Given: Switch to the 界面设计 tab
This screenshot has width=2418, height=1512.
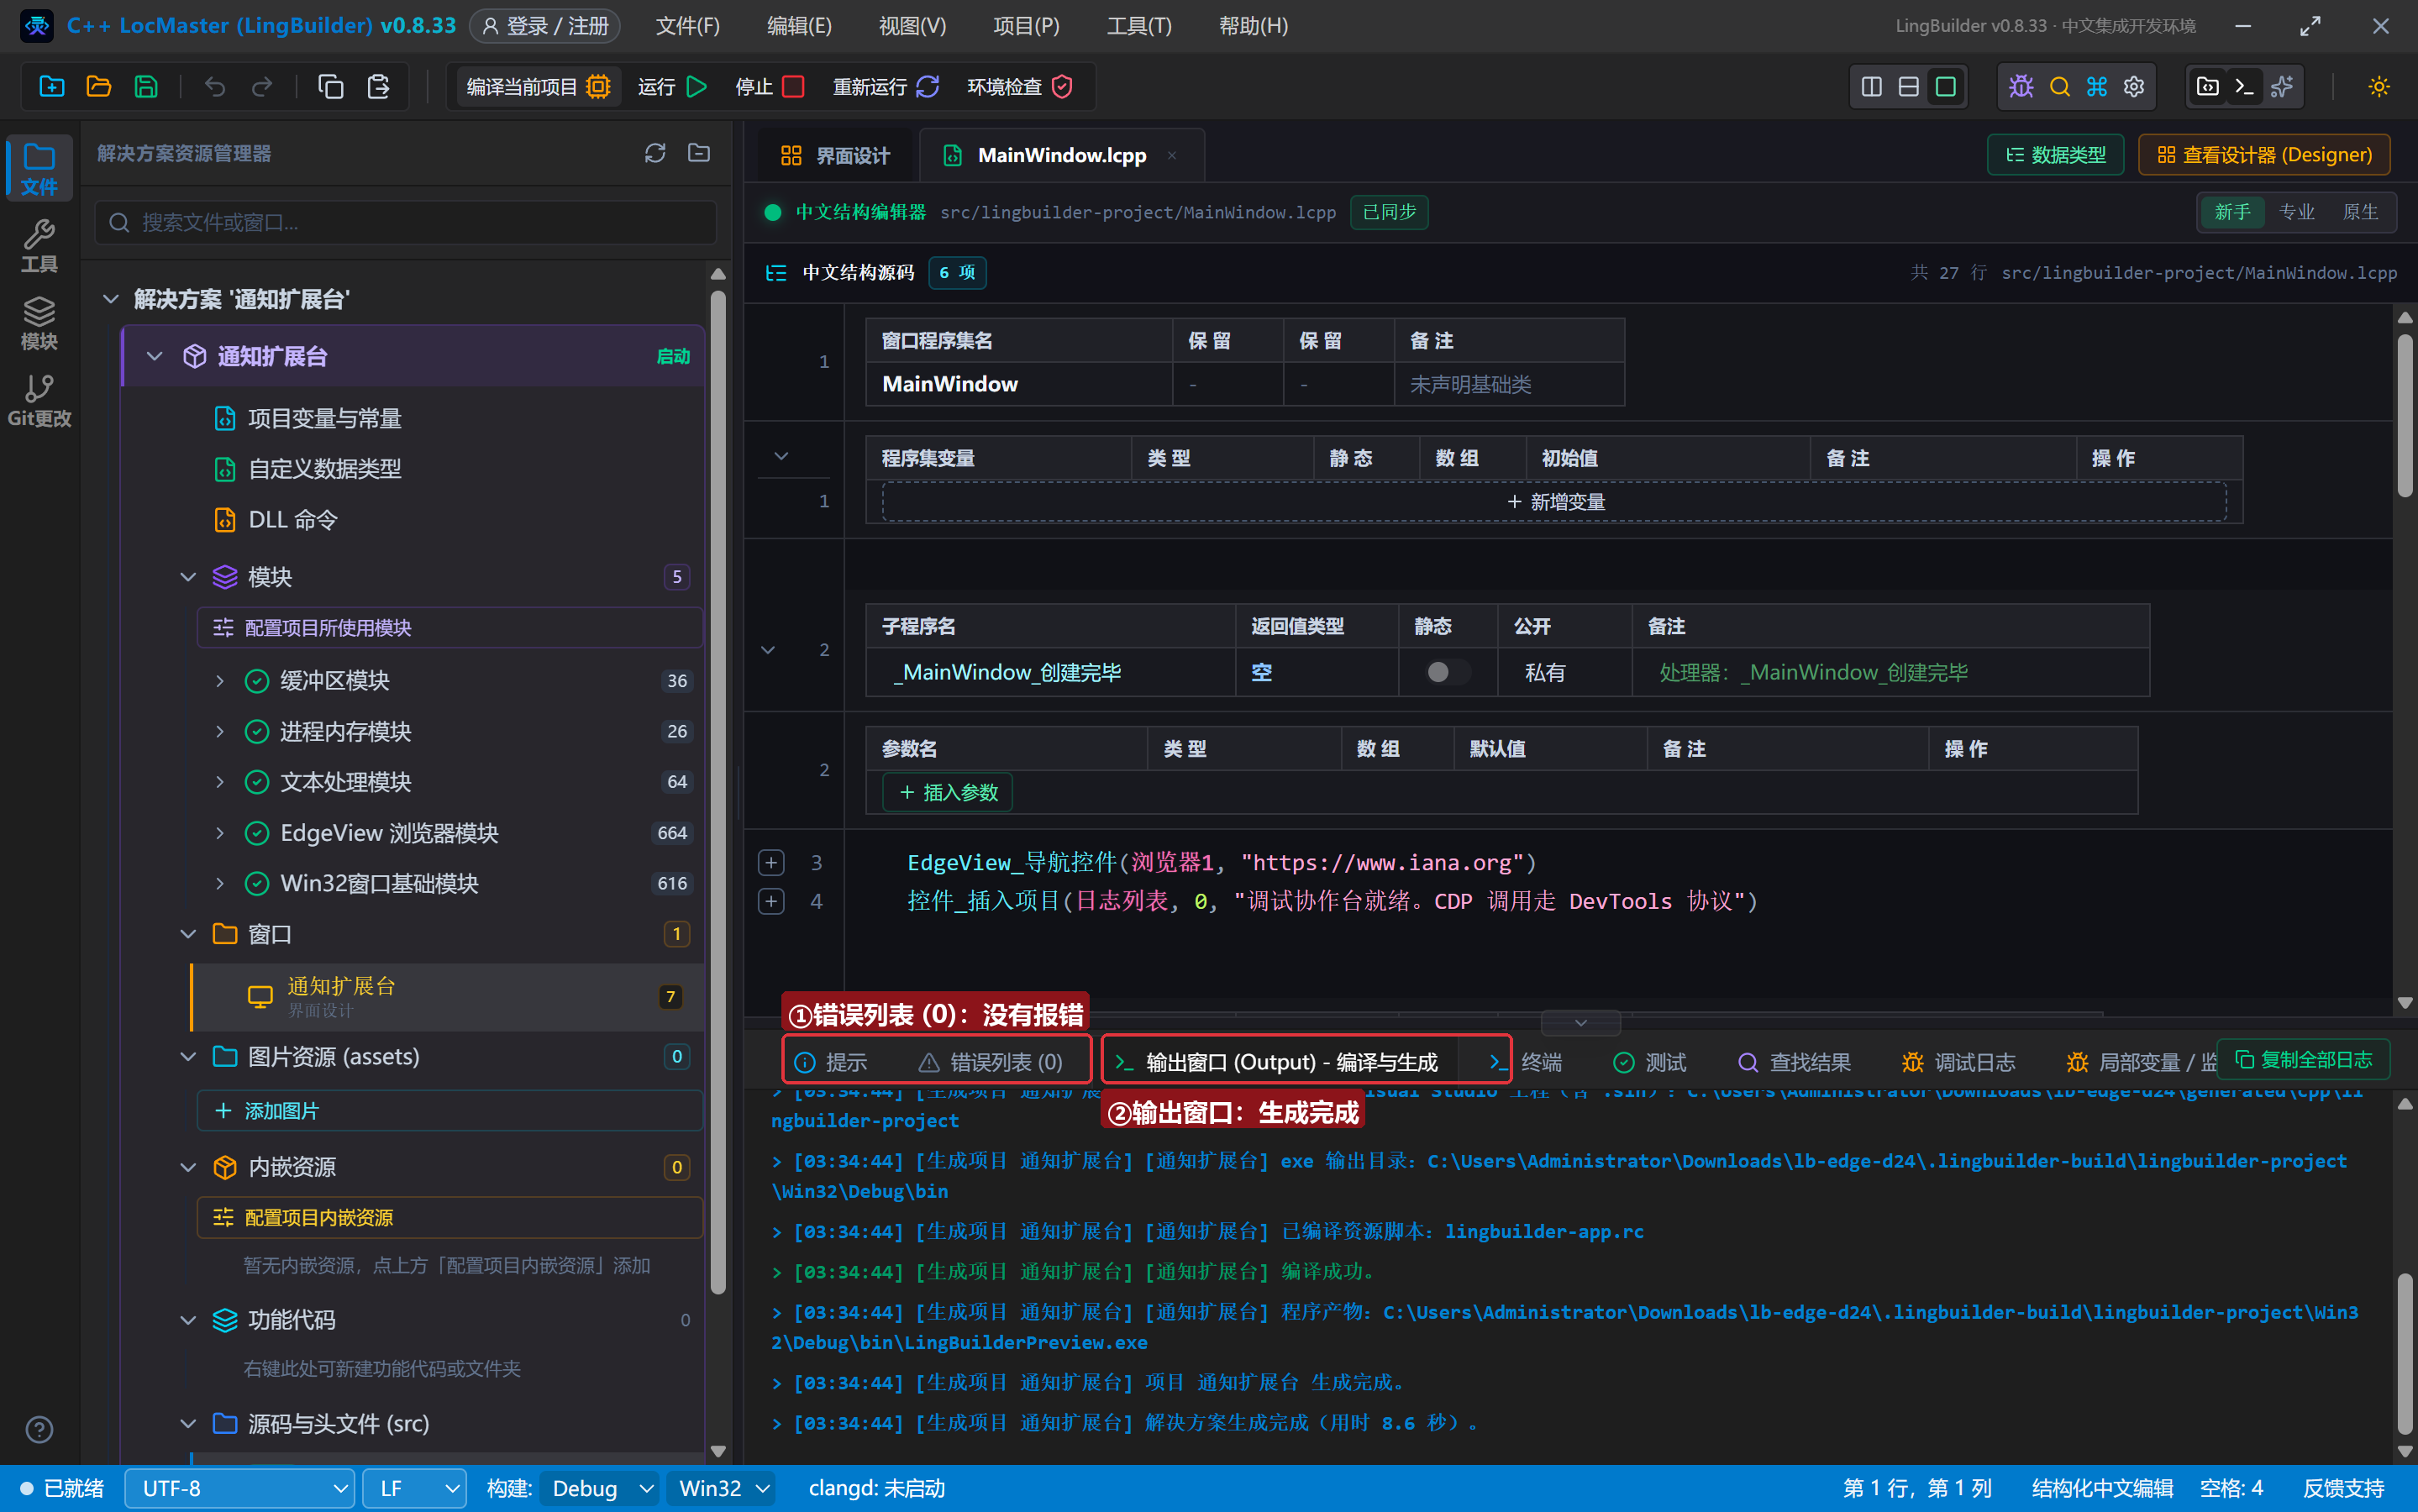Looking at the screenshot, I should pyautogui.click(x=835, y=155).
